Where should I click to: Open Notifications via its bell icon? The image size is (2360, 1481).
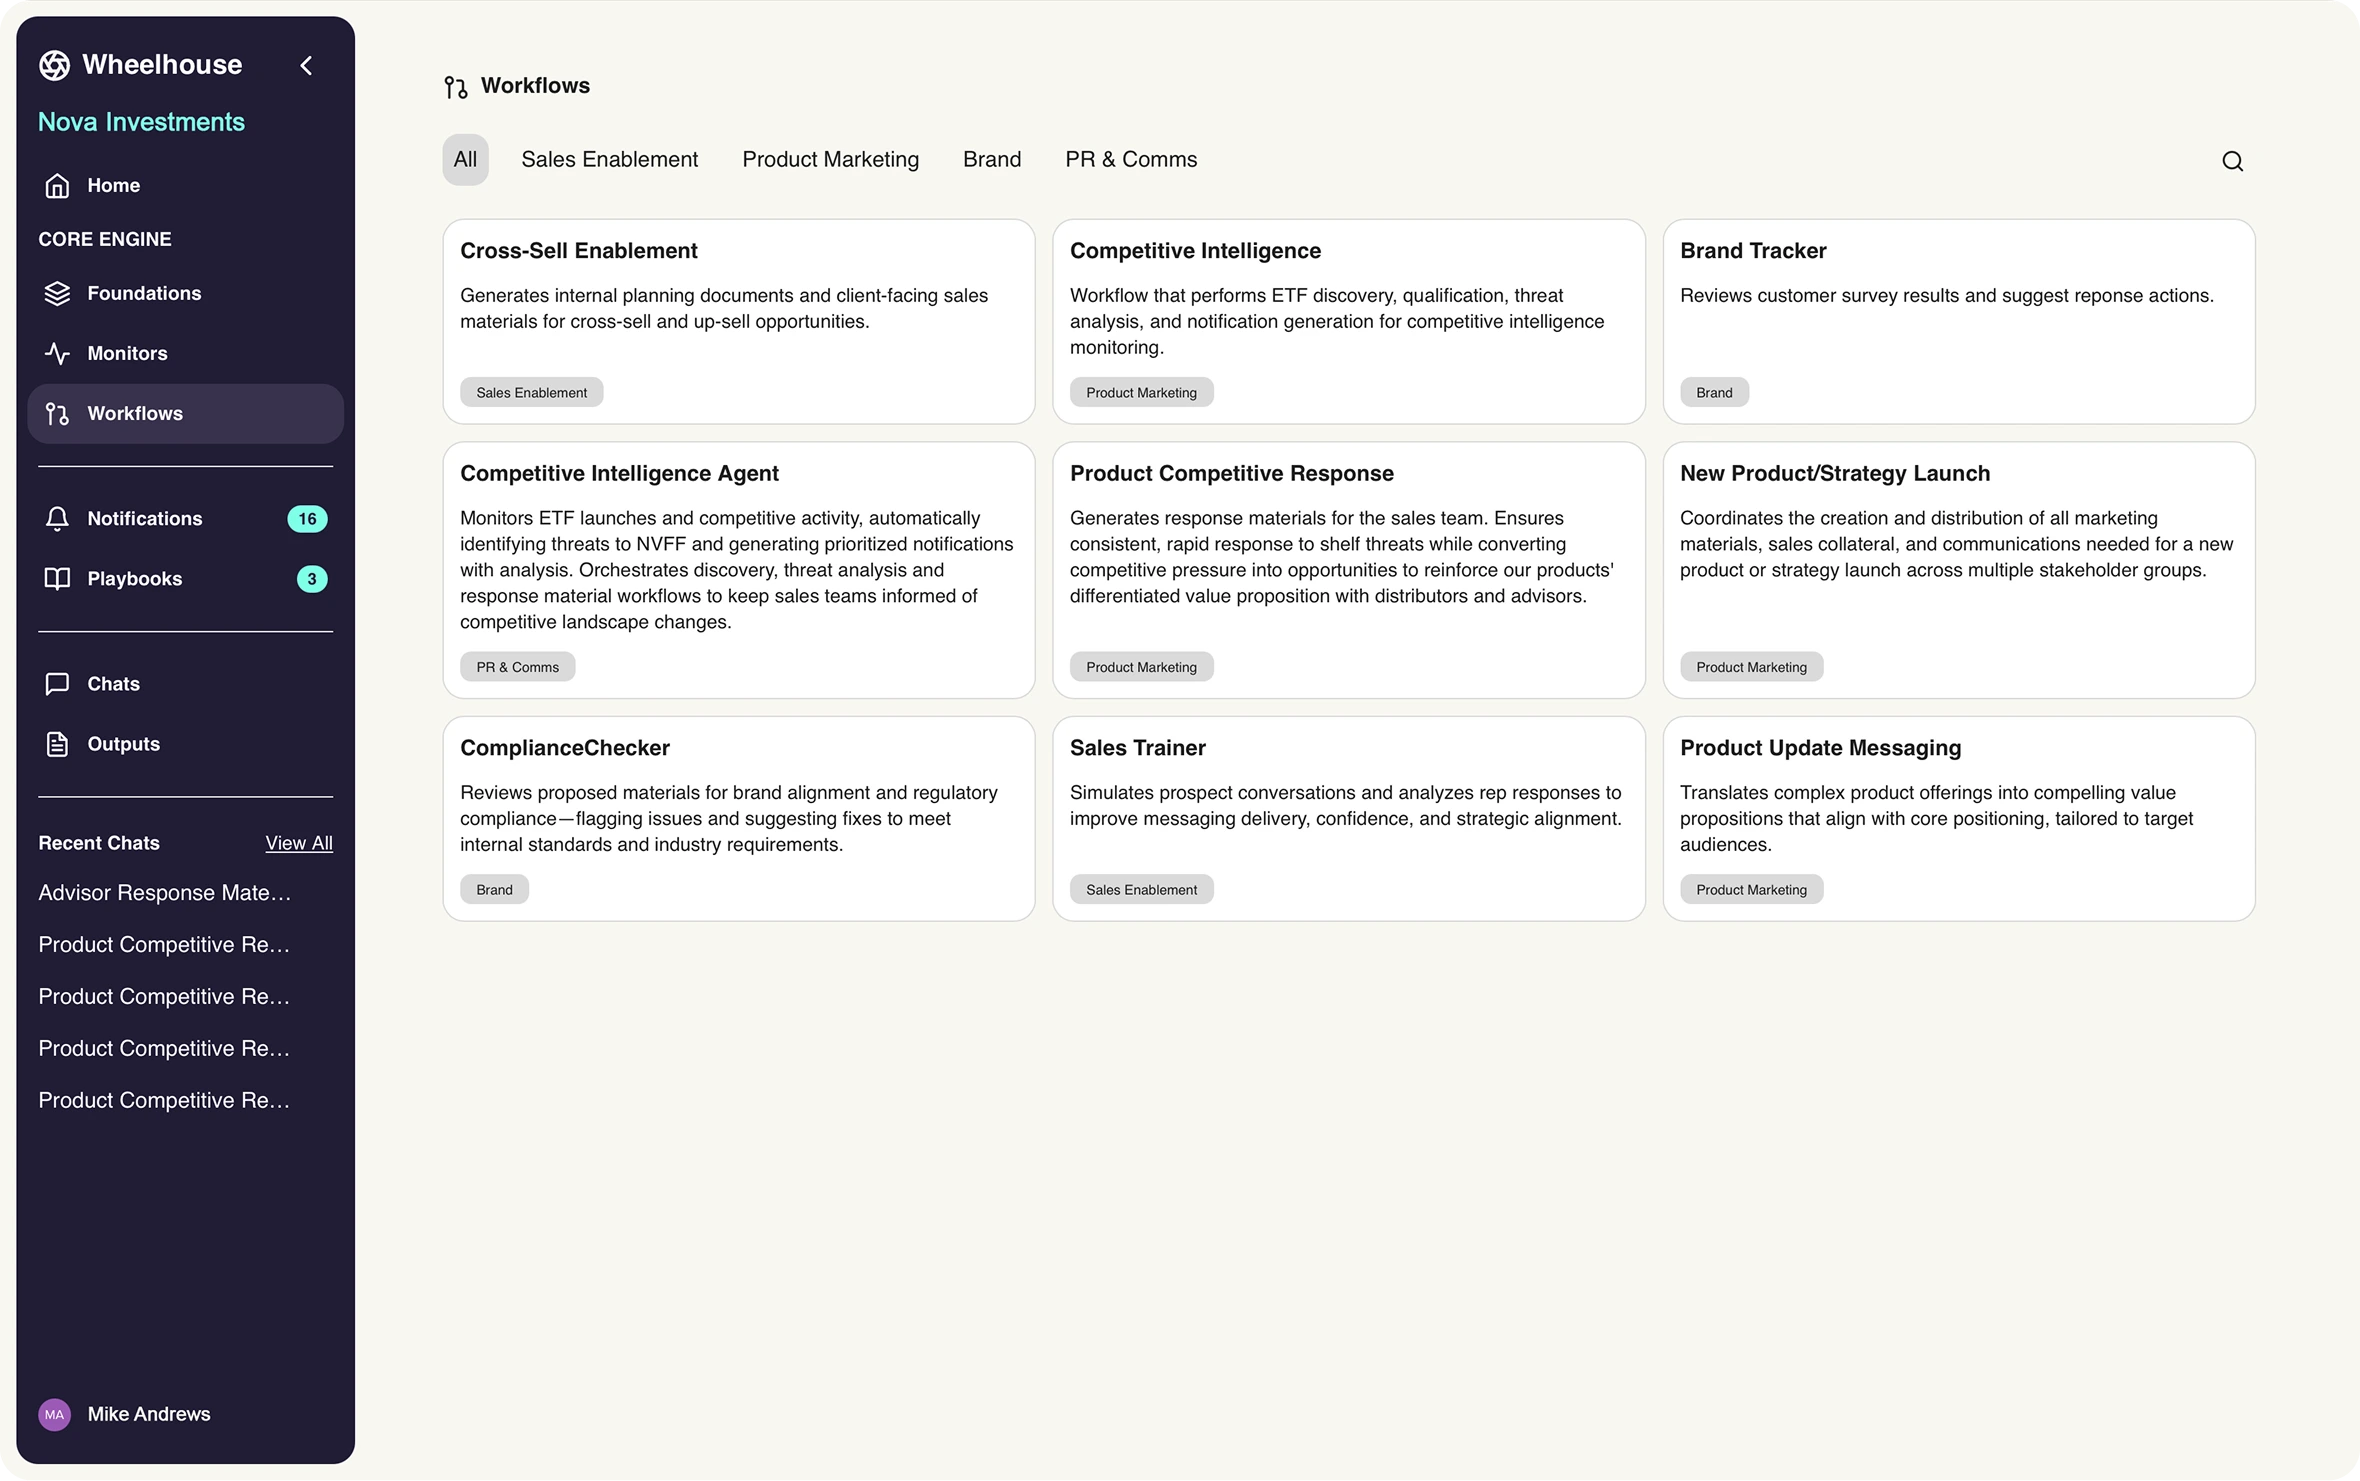tap(57, 519)
